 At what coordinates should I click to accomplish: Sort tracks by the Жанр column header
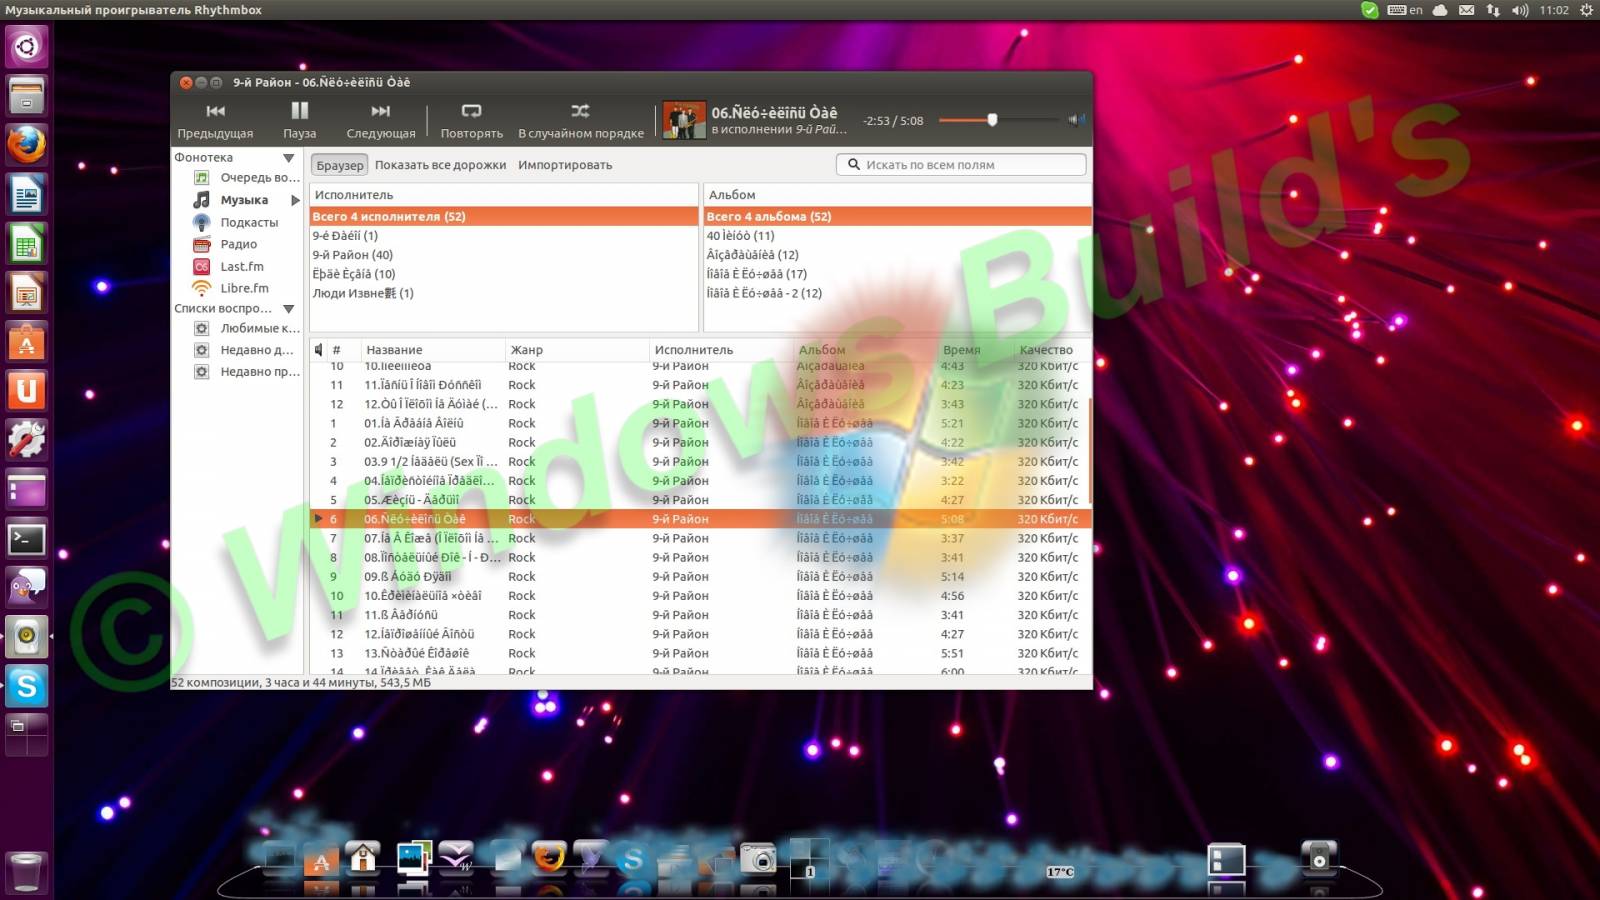(x=576, y=350)
